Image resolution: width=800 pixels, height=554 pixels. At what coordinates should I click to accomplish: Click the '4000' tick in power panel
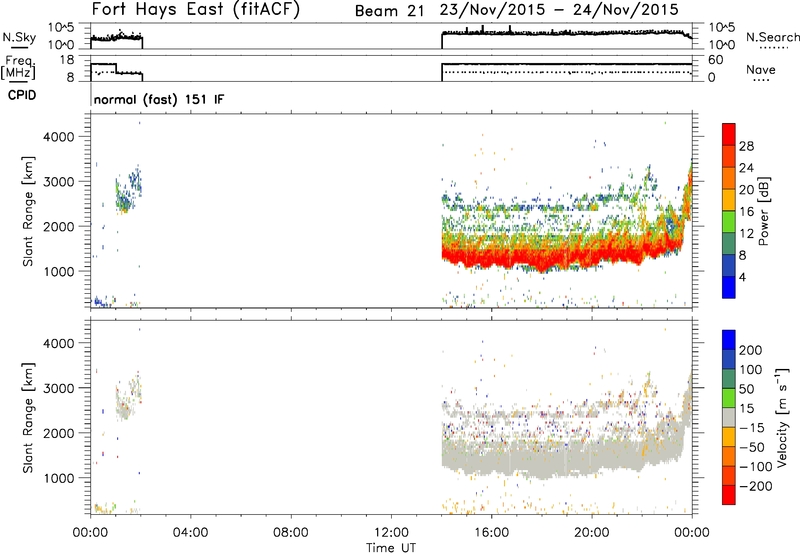pos(59,137)
